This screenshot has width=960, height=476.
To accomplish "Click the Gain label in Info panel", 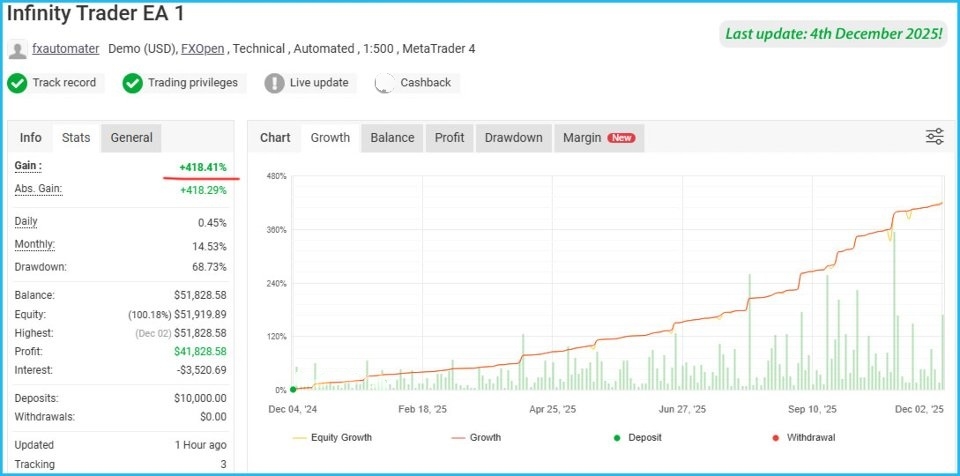I will click(x=28, y=165).
